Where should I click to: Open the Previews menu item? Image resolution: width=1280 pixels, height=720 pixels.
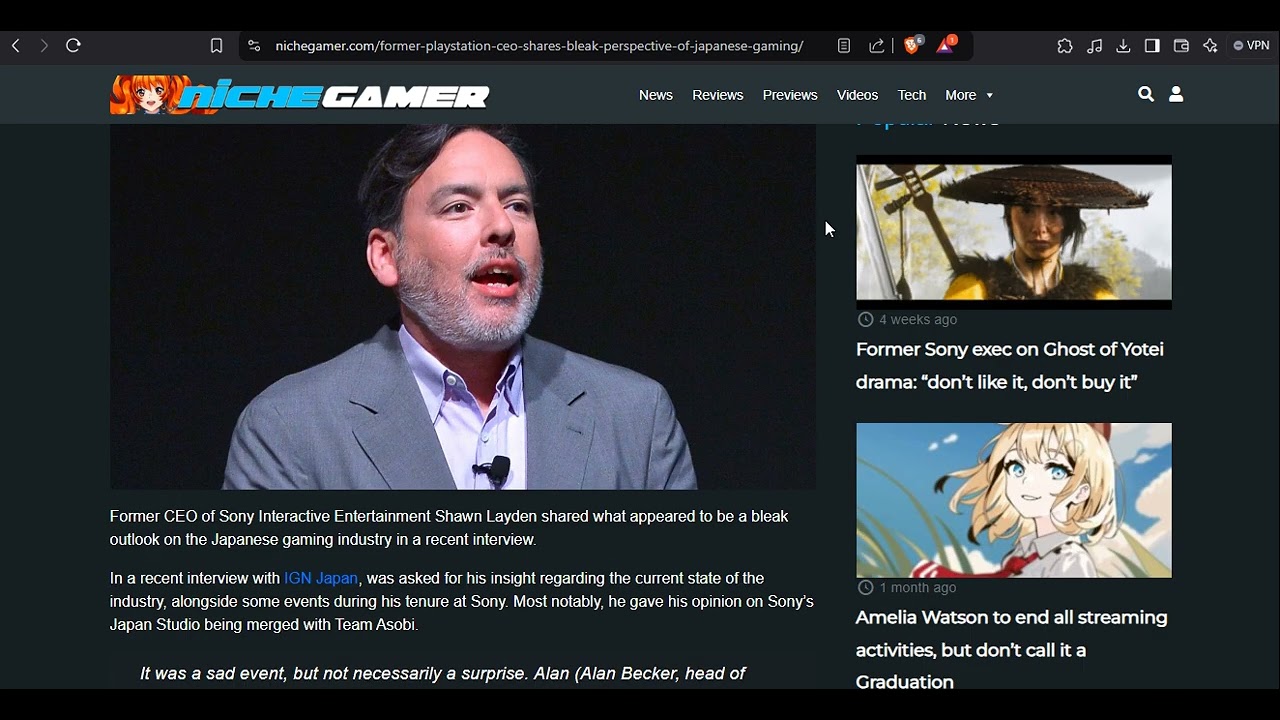click(x=790, y=95)
